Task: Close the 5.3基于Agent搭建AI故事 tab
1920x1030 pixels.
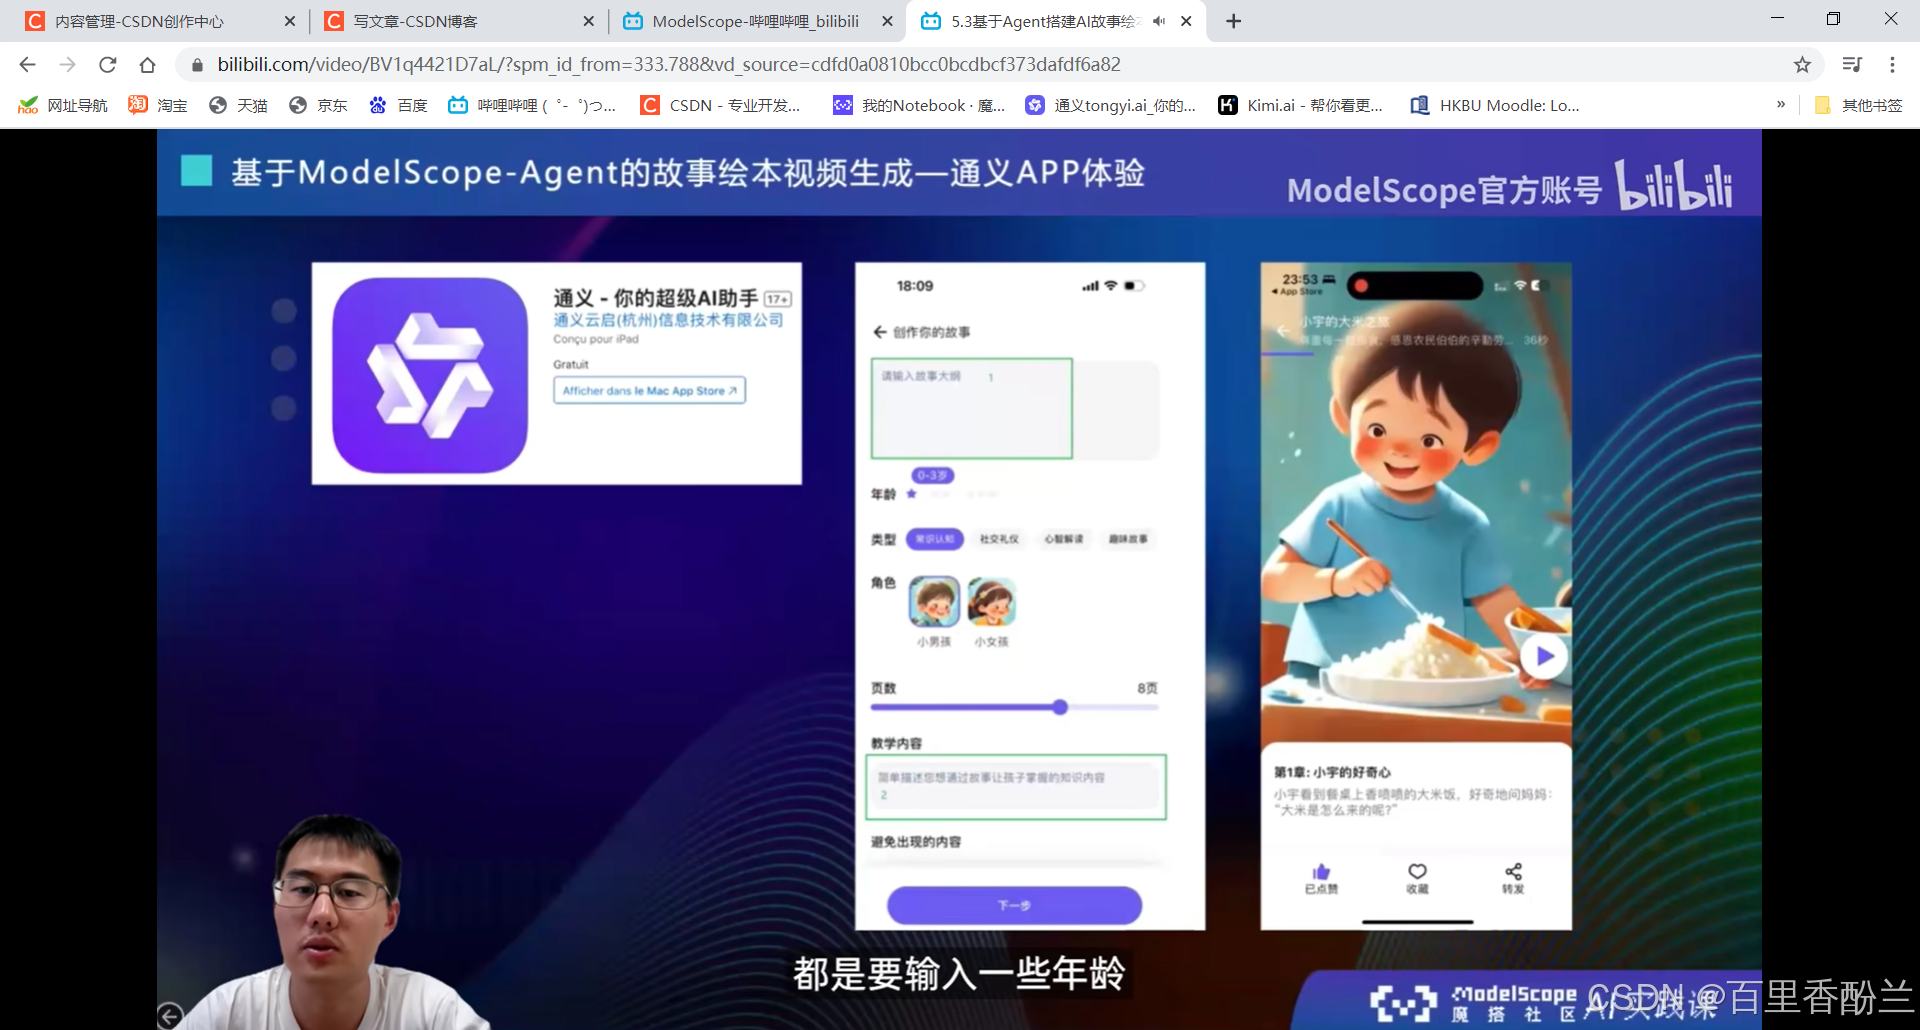Action: pyautogui.click(x=1186, y=21)
